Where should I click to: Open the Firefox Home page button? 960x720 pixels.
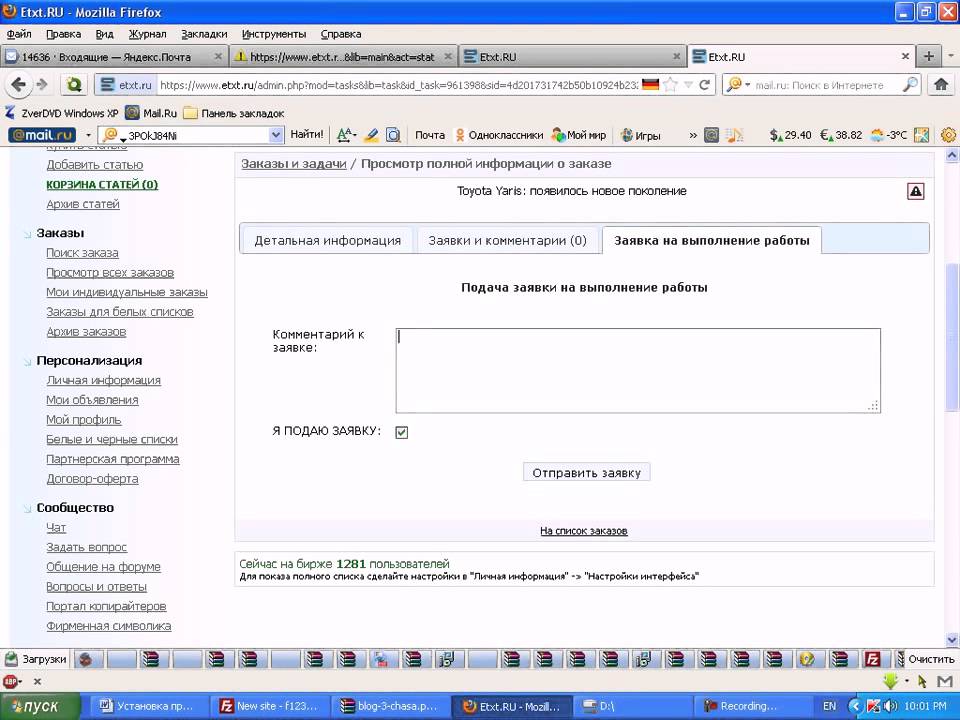pos(941,84)
